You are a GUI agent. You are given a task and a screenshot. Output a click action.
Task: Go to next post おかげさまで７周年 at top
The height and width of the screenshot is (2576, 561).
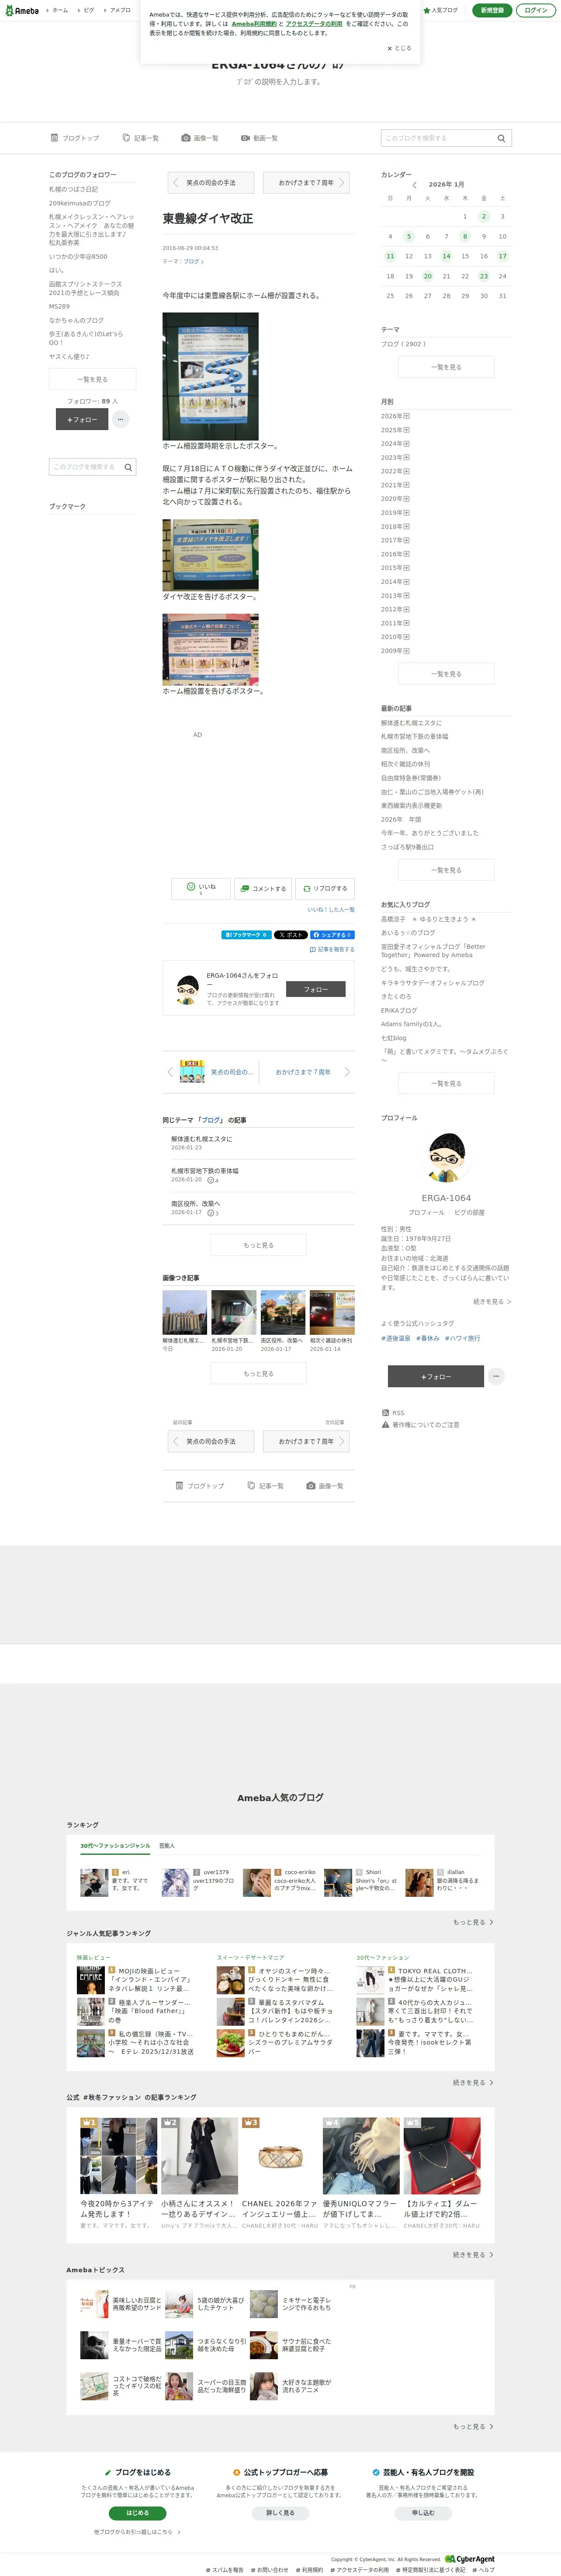pyautogui.click(x=306, y=183)
